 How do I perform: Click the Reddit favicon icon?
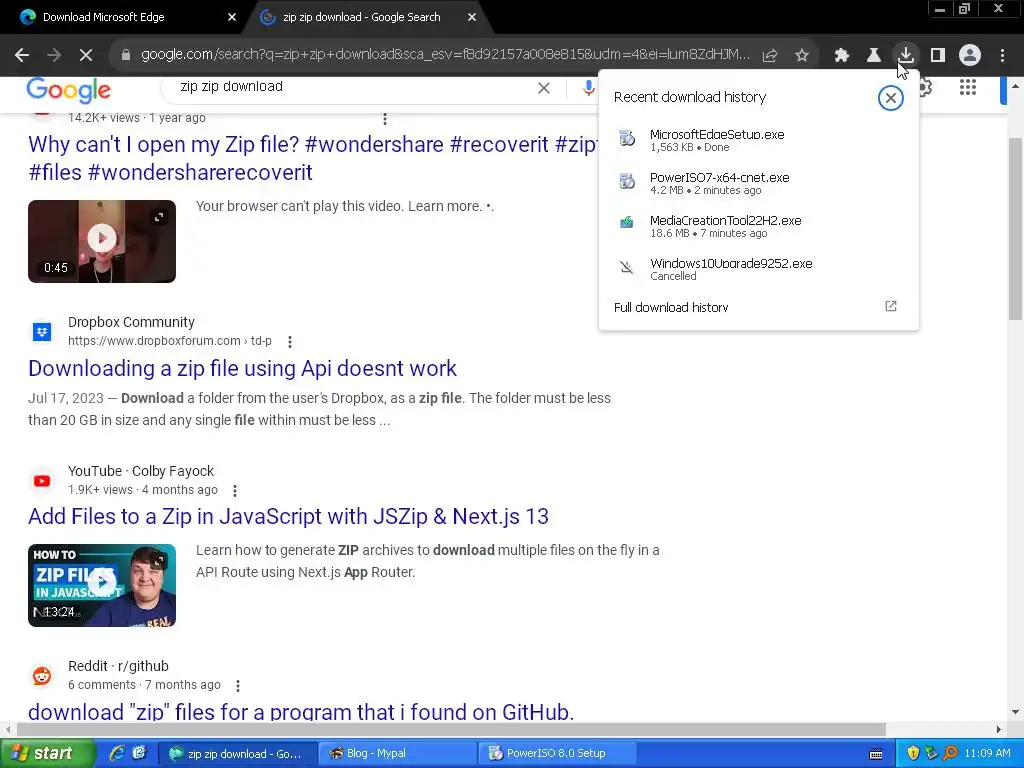(42, 675)
